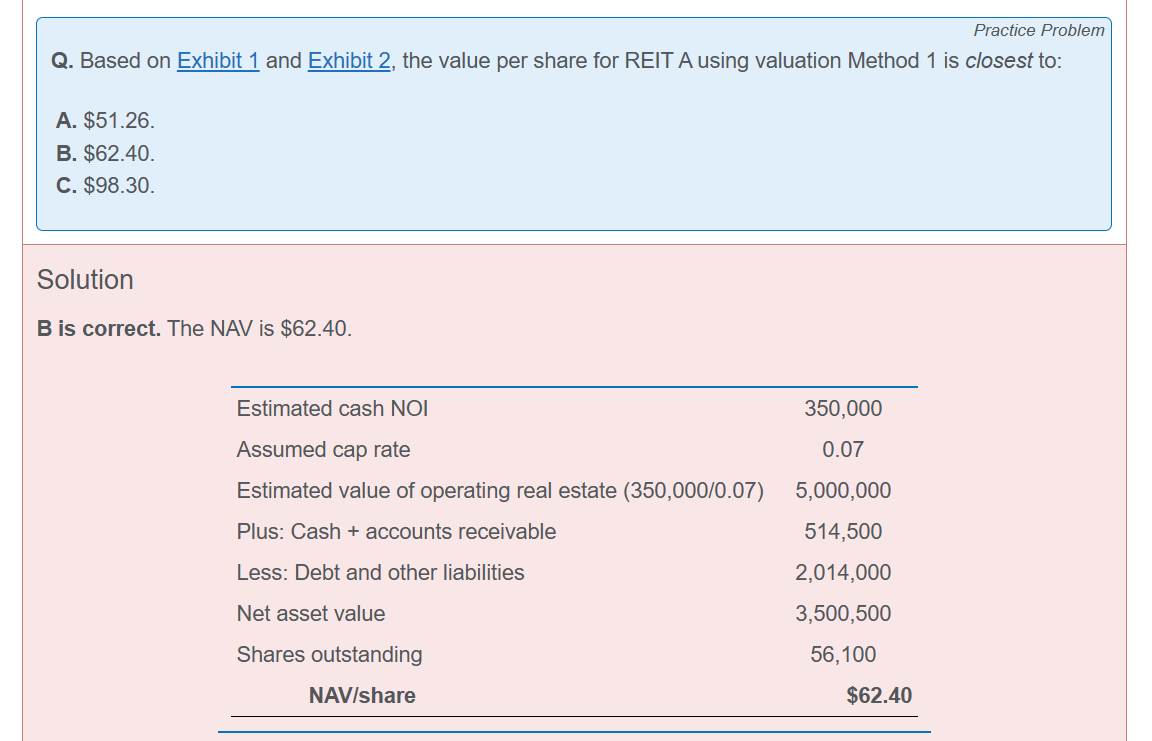Click the Solution heading
The height and width of the screenshot is (741, 1152).
(x=85, y=280)
